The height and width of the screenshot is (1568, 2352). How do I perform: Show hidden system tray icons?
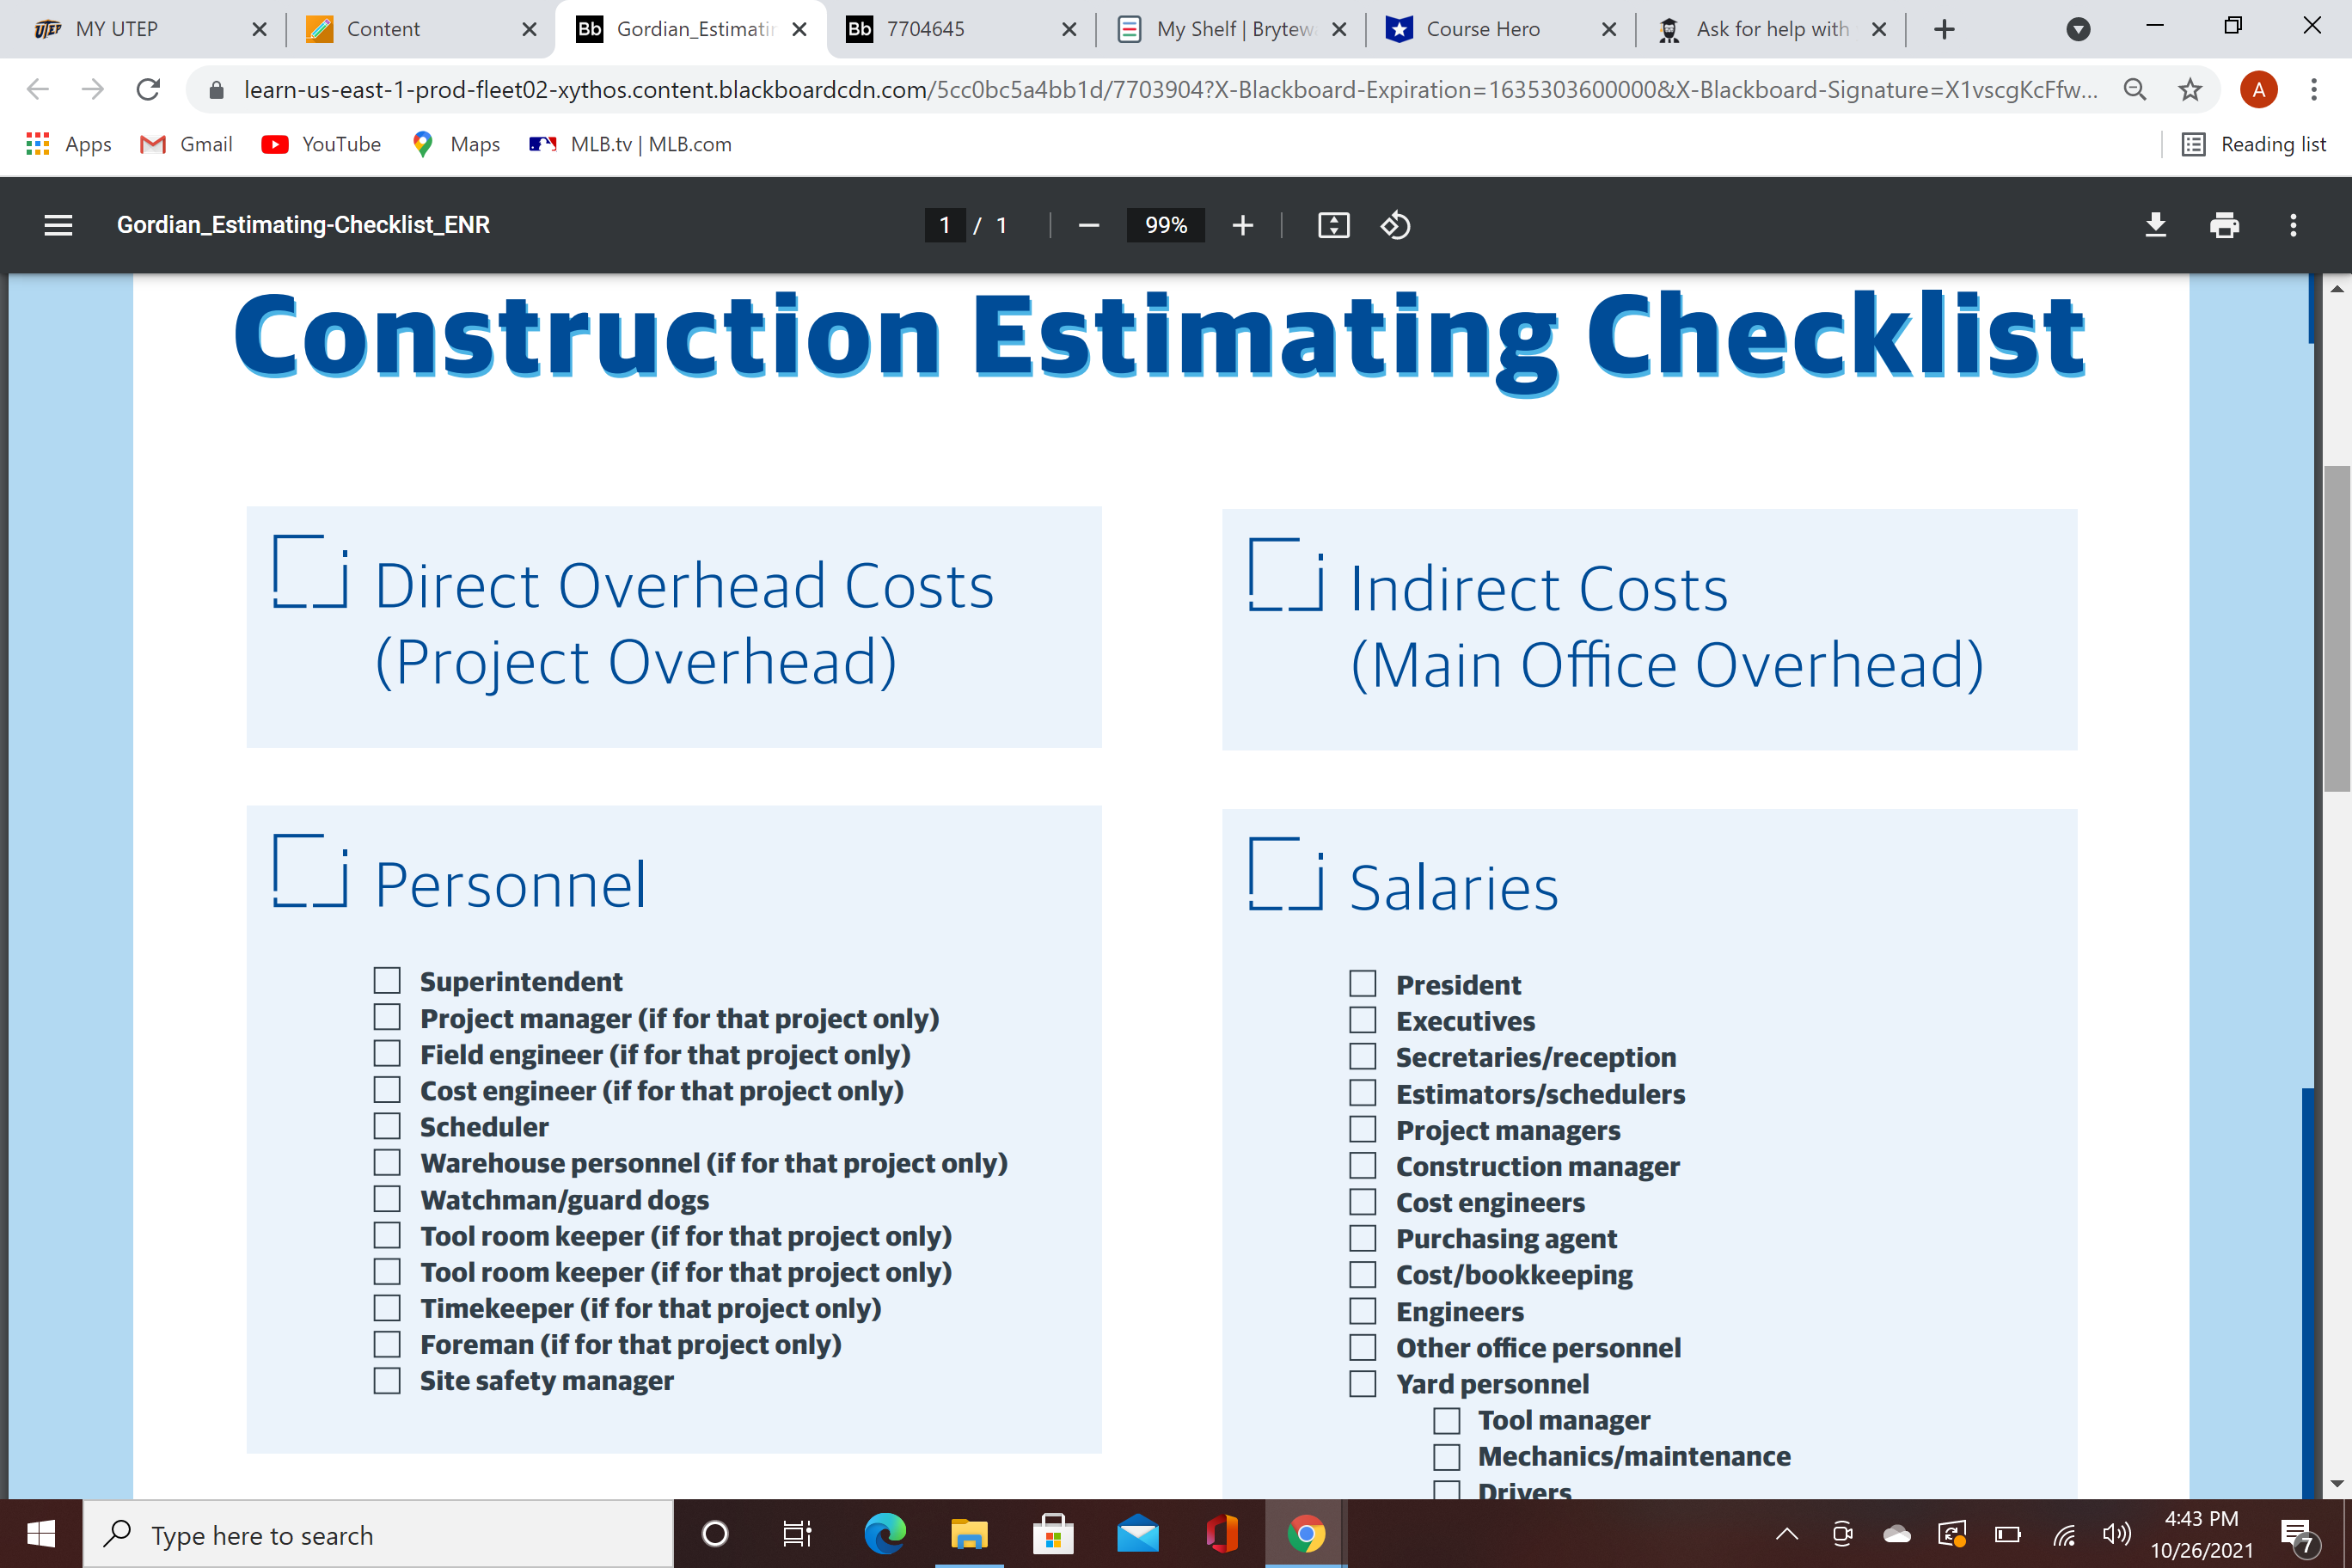[1787, 1533]
